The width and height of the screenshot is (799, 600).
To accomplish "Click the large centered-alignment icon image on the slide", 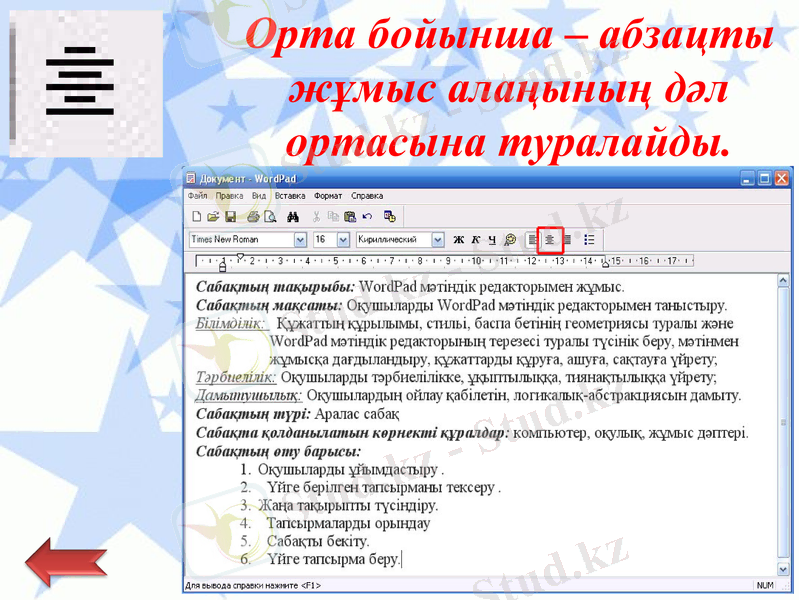I will tap(86, 83).
